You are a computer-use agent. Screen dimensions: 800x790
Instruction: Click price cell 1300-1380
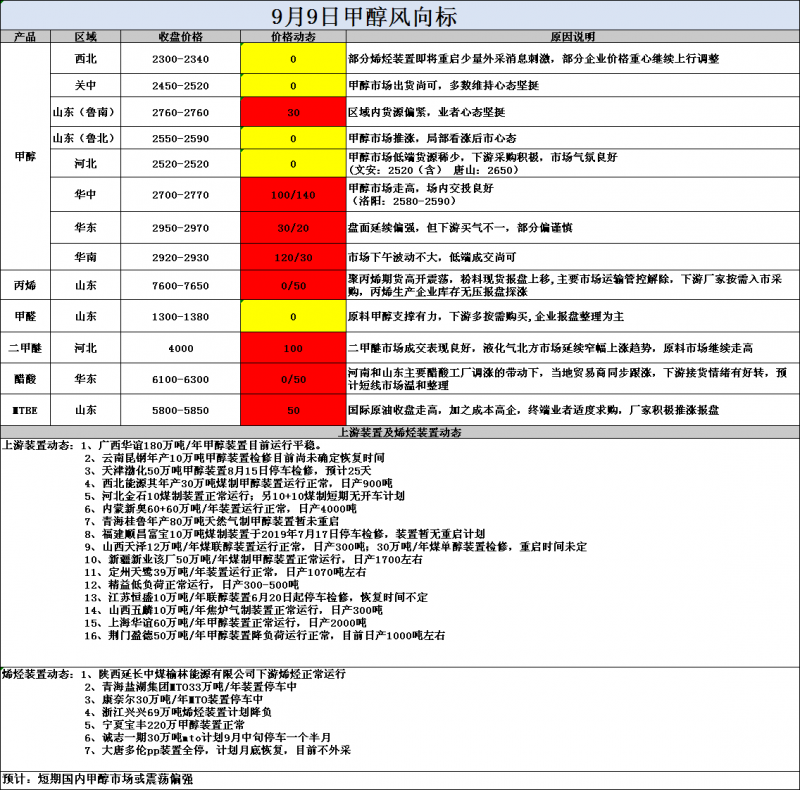[x=180, y=316]
